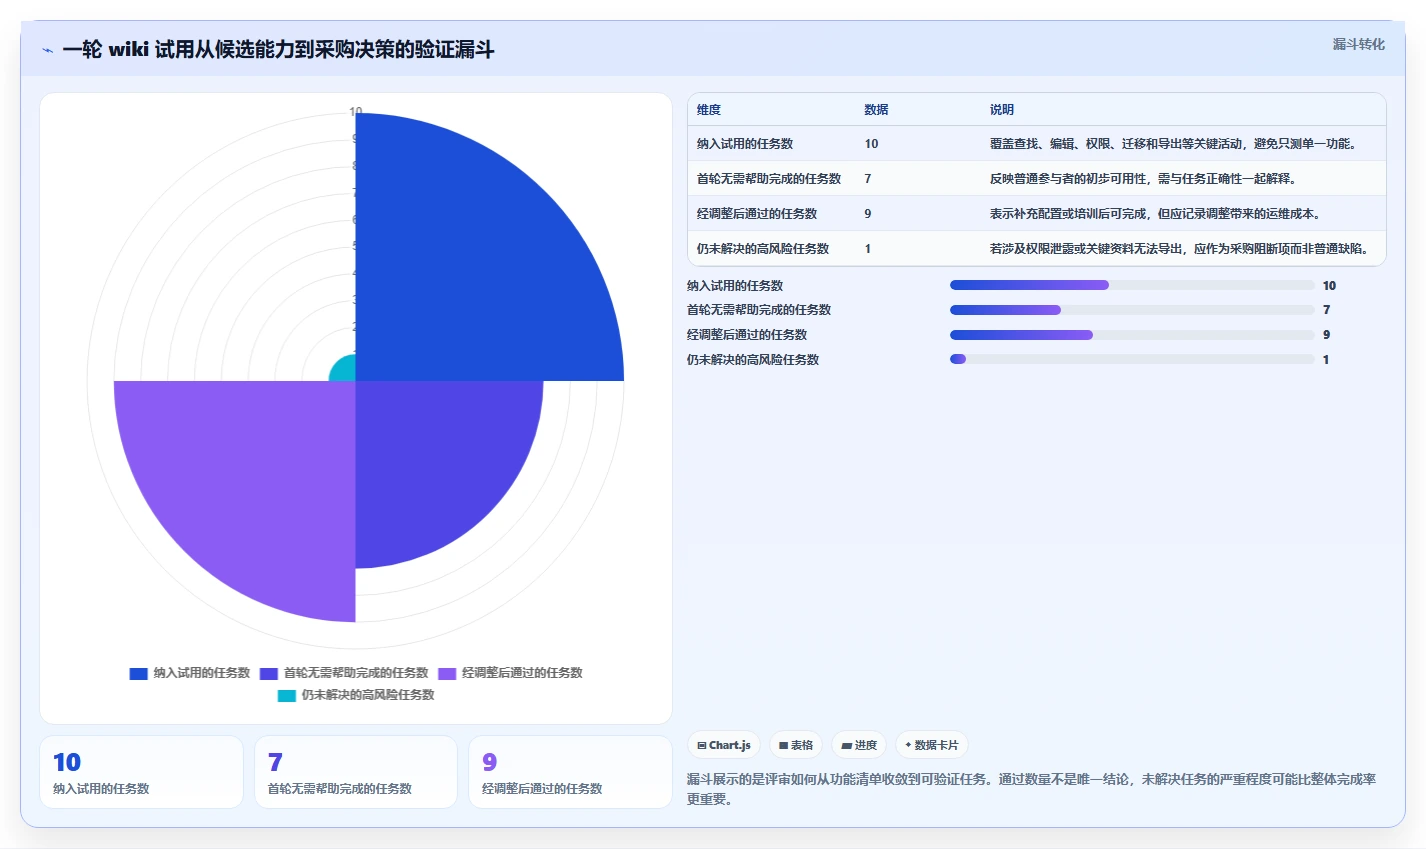The height and width of the screenshot is (849, 1426).
Task: Click the icon in the Chart.js tag
Action: pos(702,745)
